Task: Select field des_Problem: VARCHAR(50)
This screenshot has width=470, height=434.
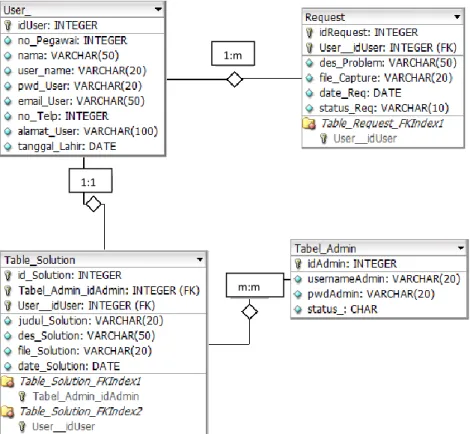Action: [x=388, y=63]
